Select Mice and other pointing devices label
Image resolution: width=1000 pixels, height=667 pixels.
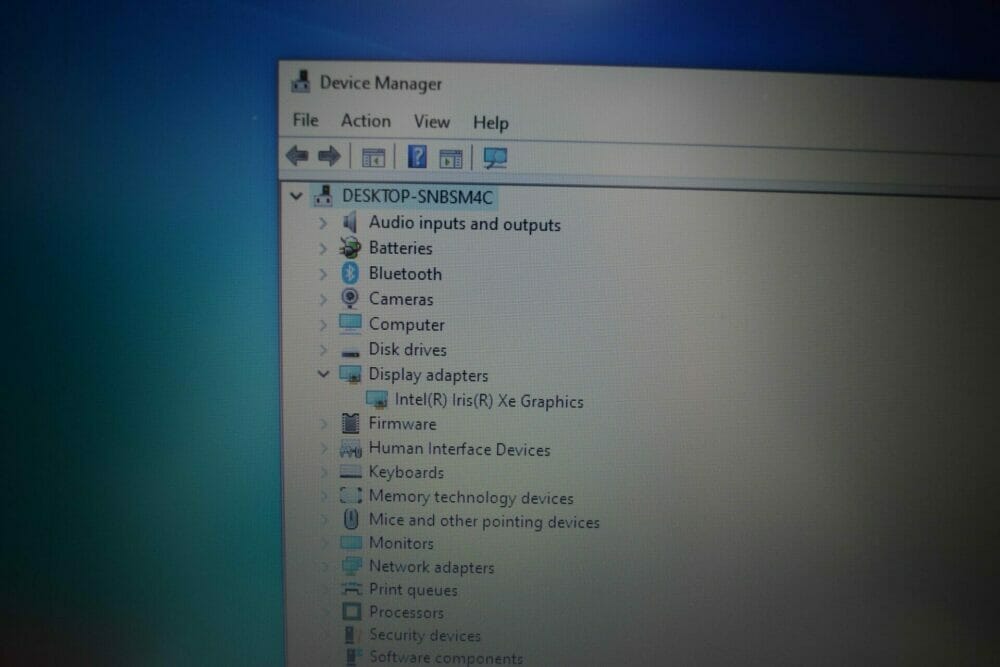[484, 520]
